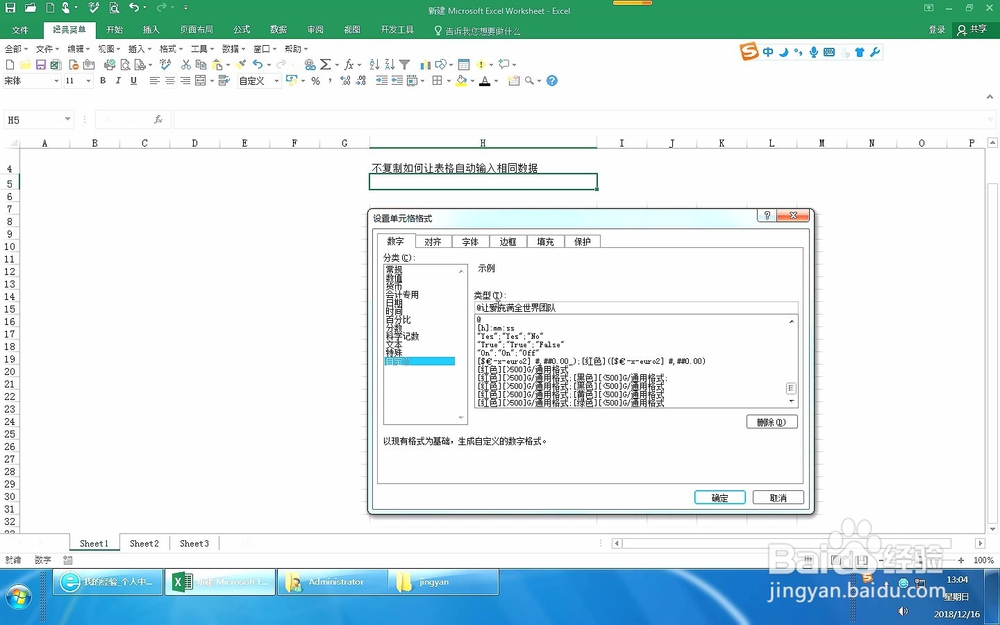This screenshot has height=625, width=1000.
Task: Sort ascending with the A-Z icon
Action: (x=374, y=64)
